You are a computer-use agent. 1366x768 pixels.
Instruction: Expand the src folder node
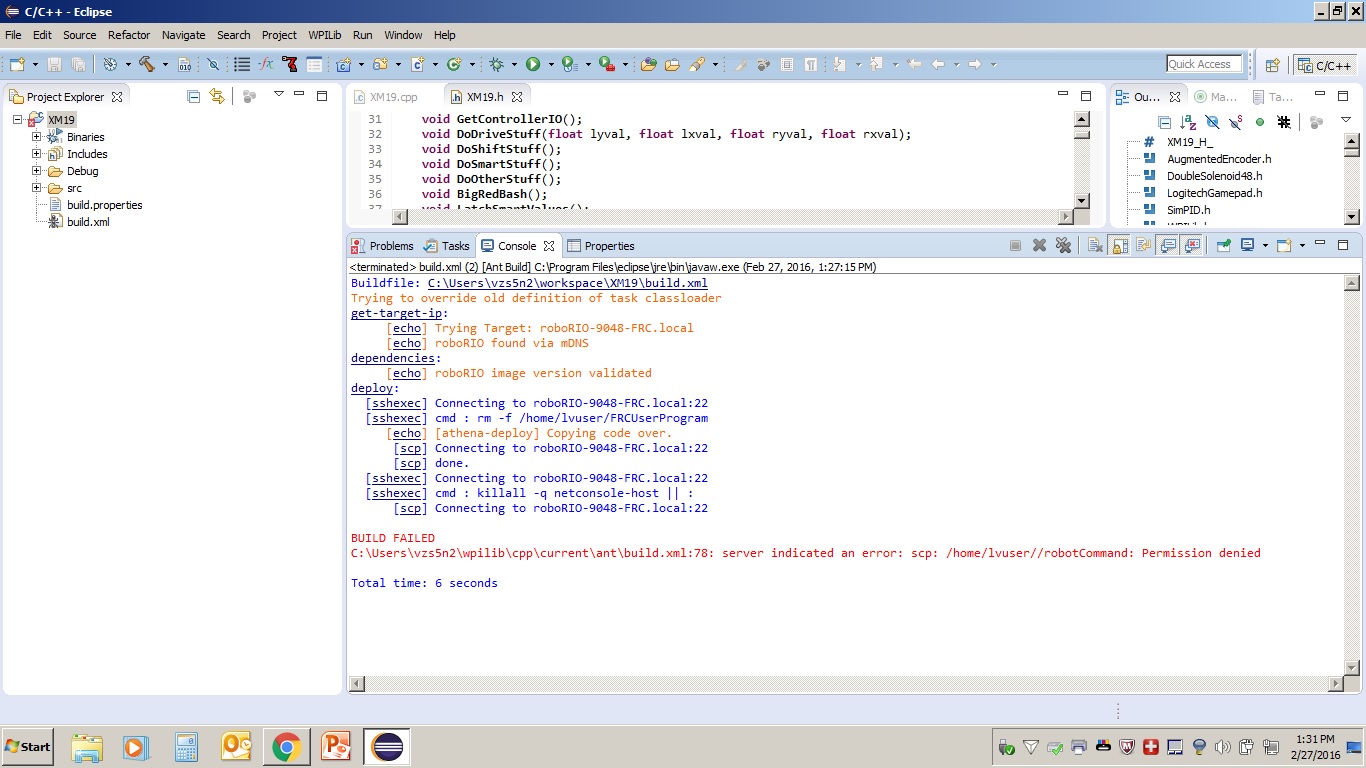point(37,188)
